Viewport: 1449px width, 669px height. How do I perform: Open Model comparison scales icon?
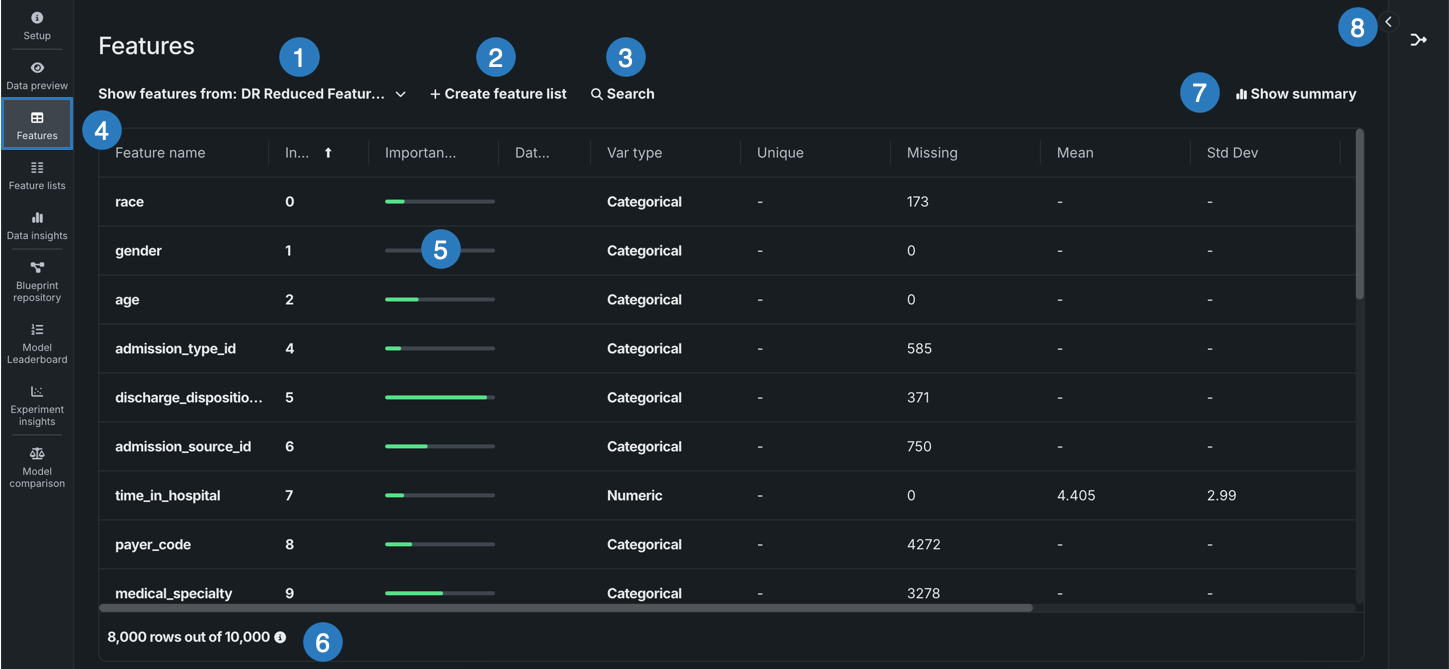[x=37, y=454]
